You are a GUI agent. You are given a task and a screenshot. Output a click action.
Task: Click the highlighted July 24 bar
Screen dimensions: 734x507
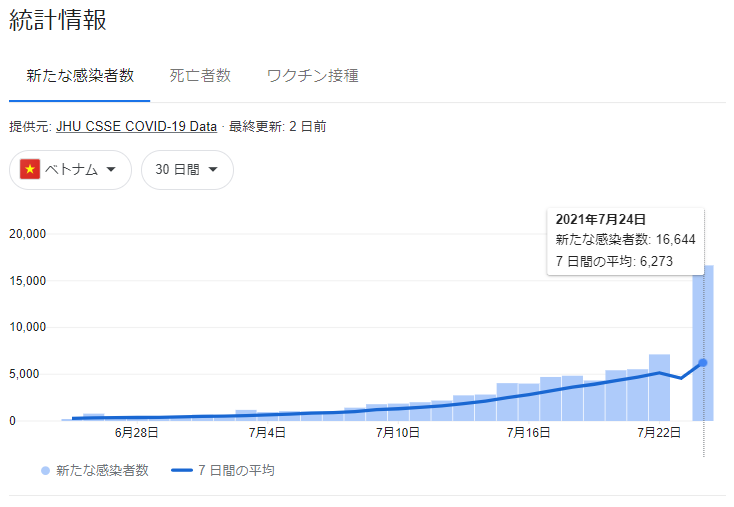coord(703,343)
